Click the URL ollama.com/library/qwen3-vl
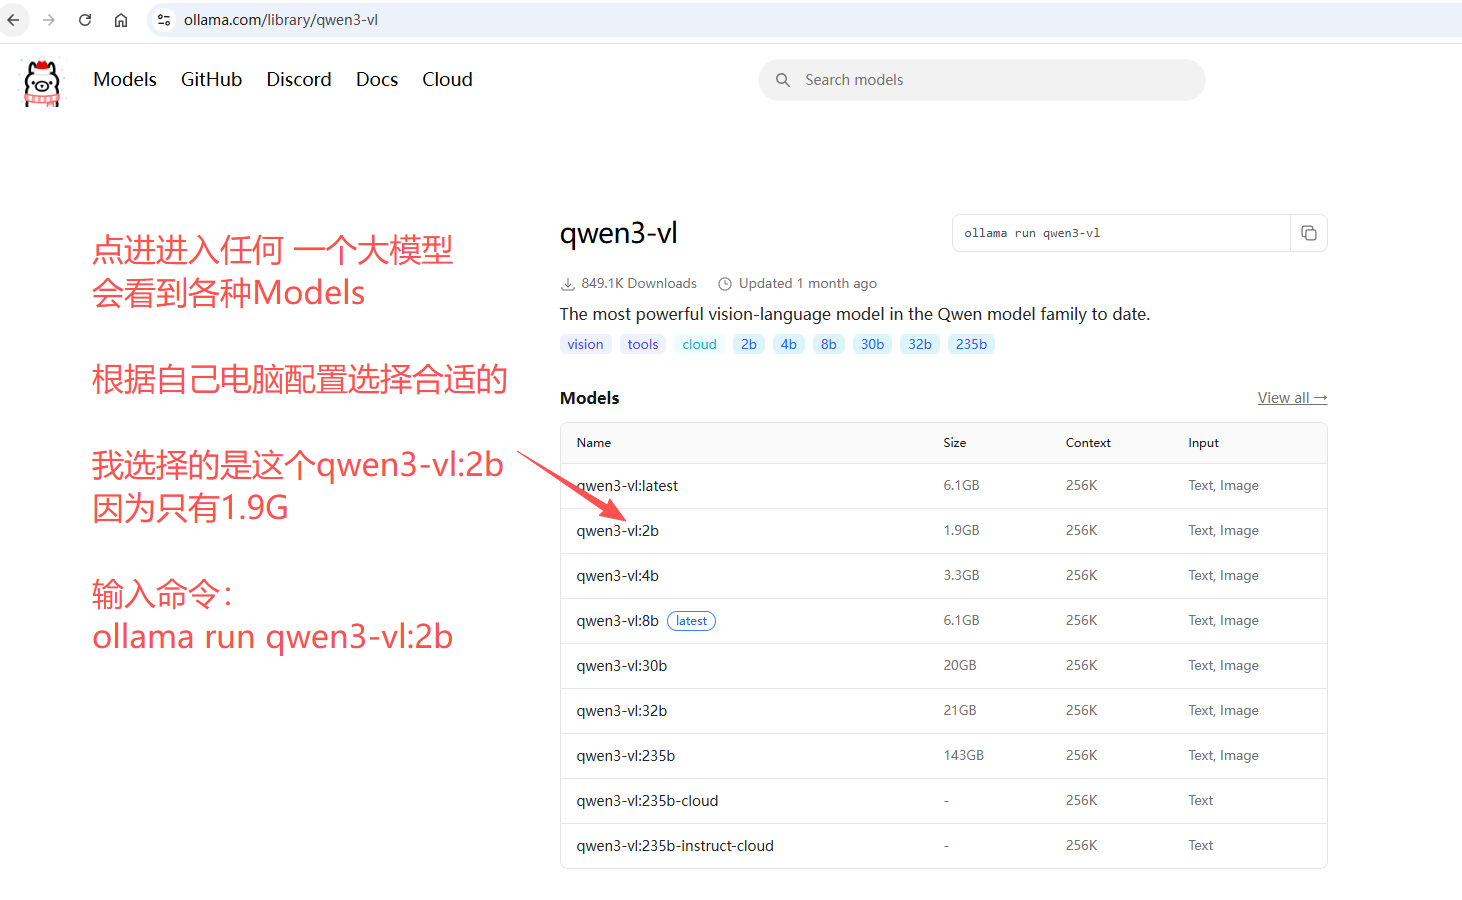The height and width of the screenshot is (900, 1462). [x=281, y=20]
